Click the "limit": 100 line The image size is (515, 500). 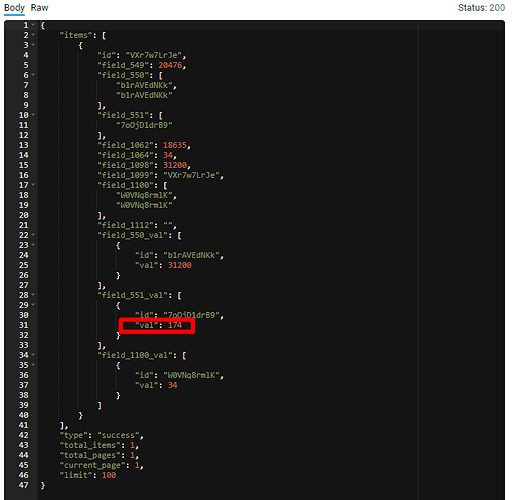click(88, 475)
